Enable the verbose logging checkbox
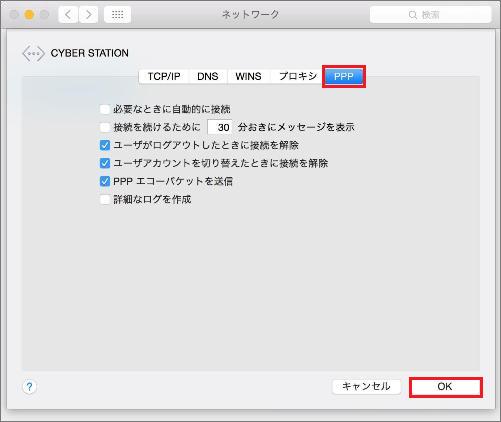Image resolution: width=501 pixels, height=422 pixels. (x=105, y=199)
